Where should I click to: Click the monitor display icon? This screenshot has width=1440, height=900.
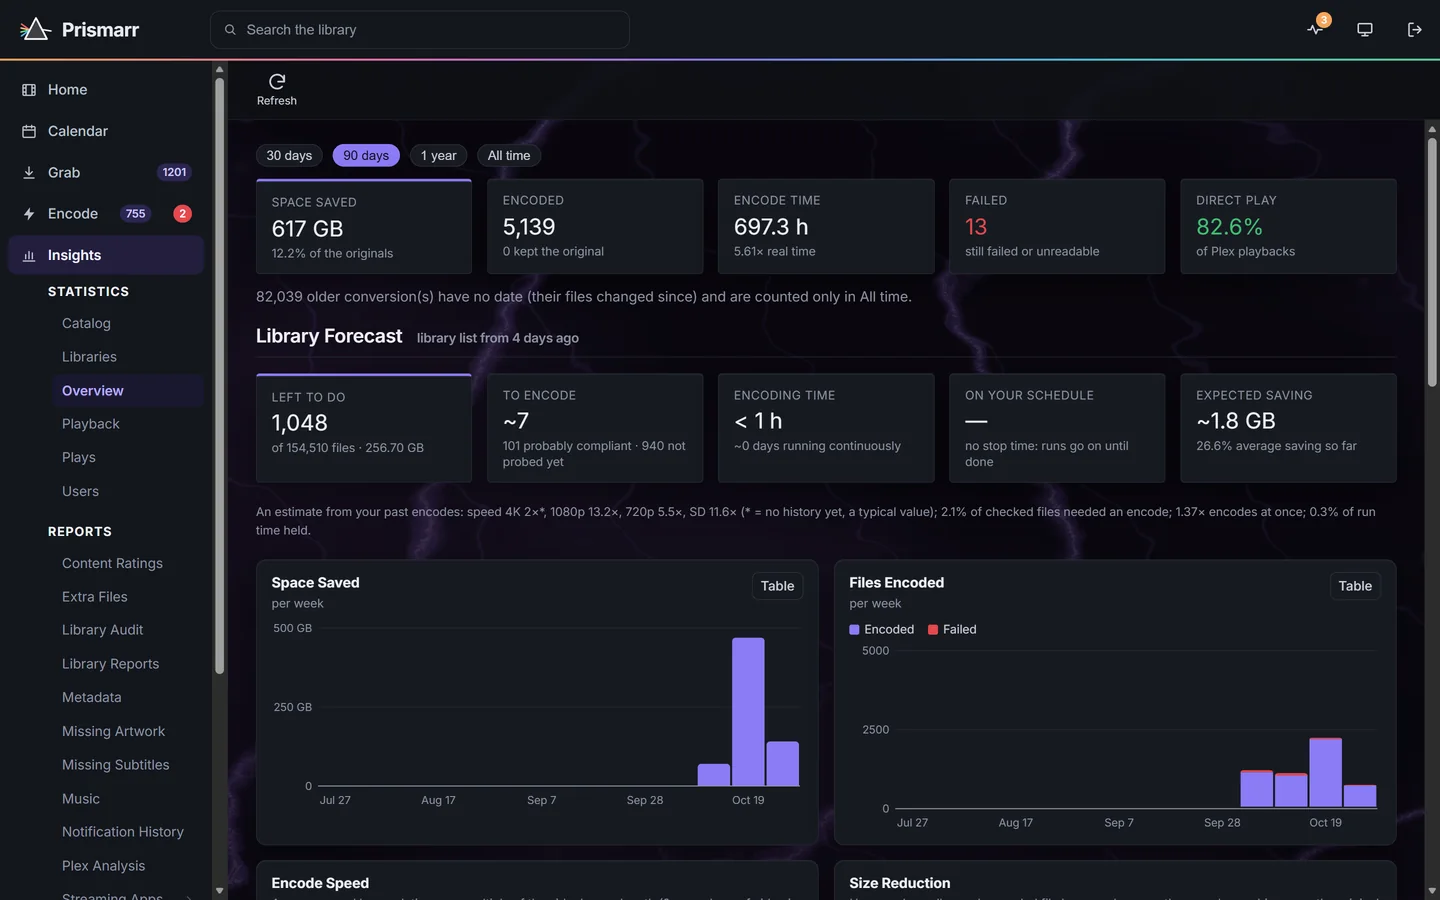(x=1365, y=29)
